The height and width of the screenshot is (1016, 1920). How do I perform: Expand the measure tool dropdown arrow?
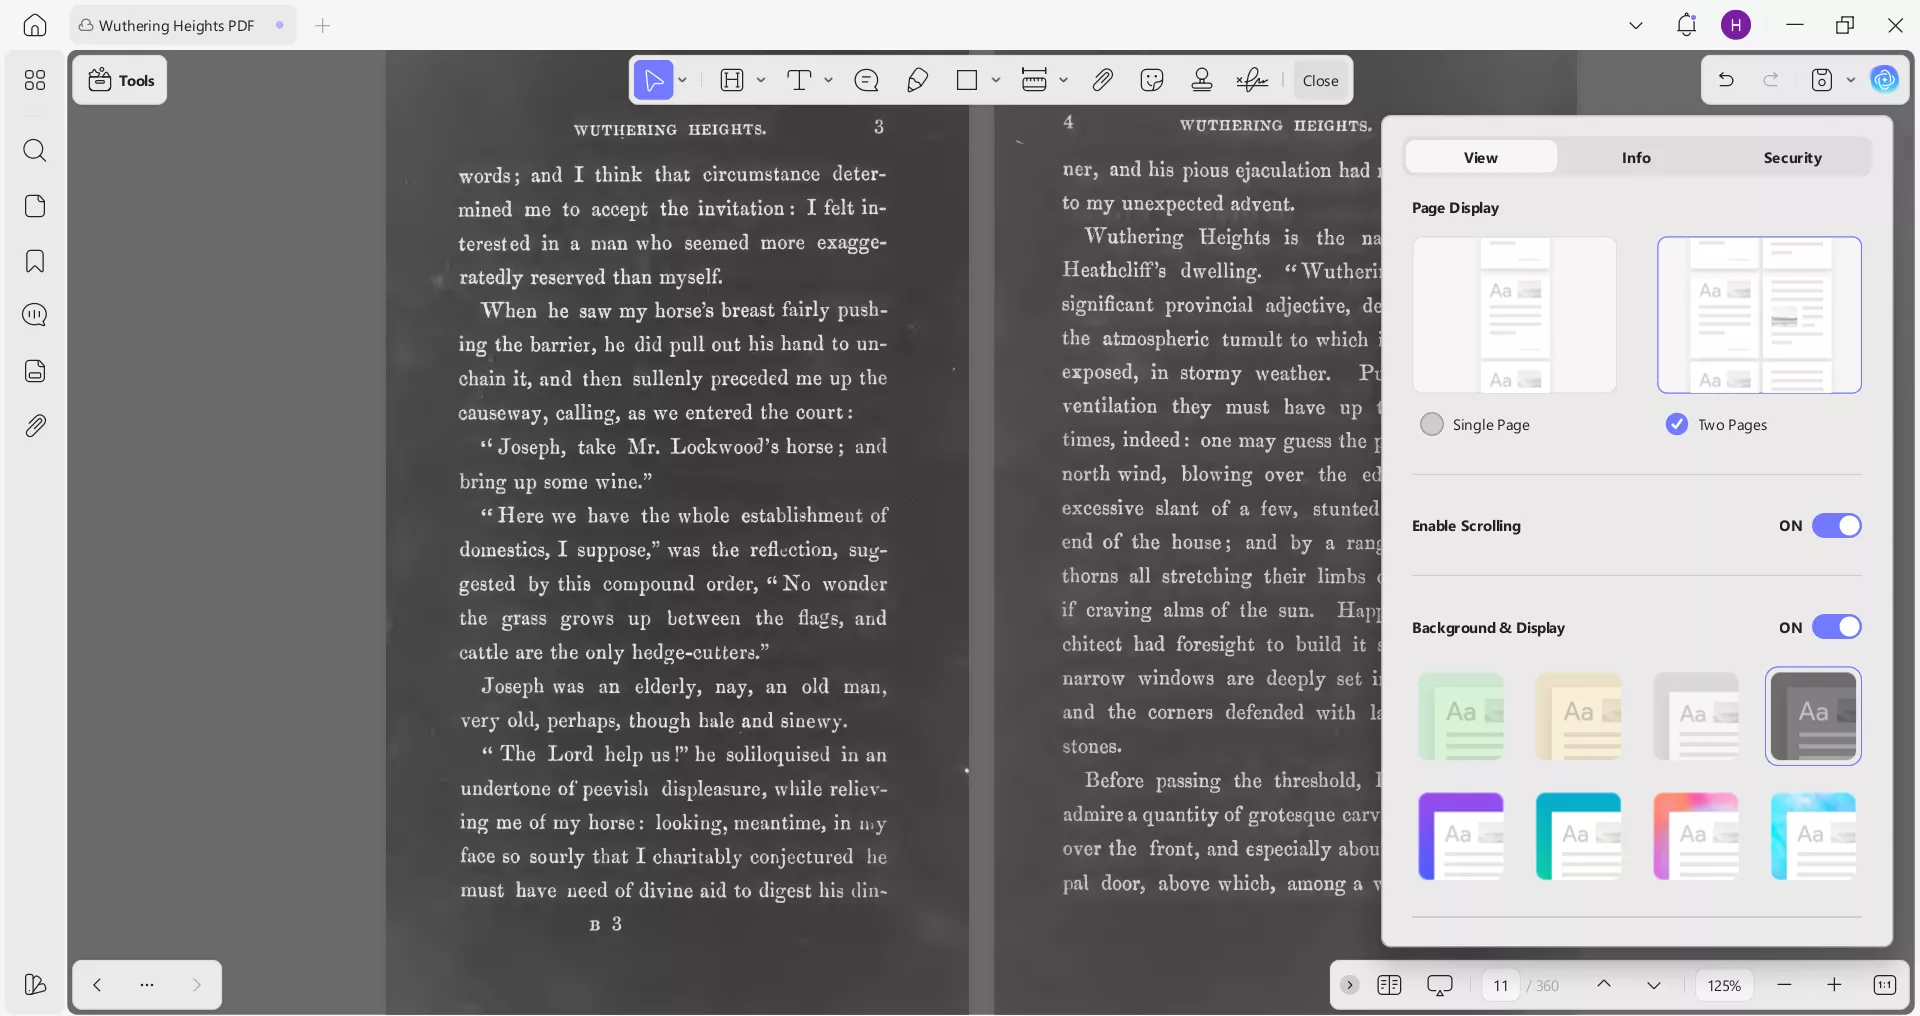tap(1063, 80)
